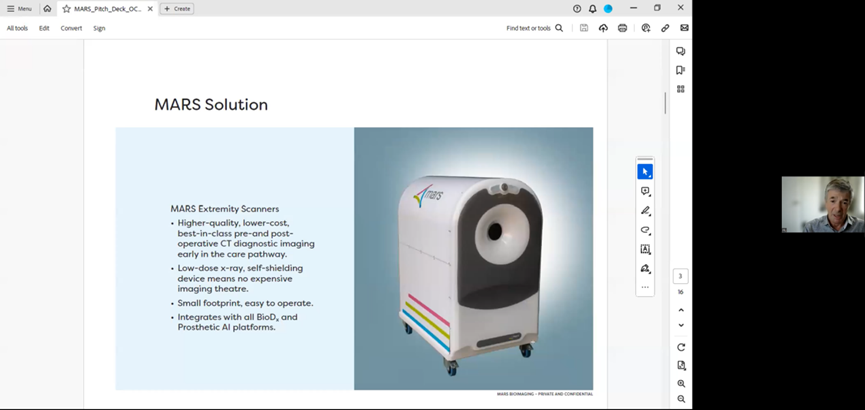Select the arrow selection tool
Screen dimensions: 865x410
(x=645, y=172)
